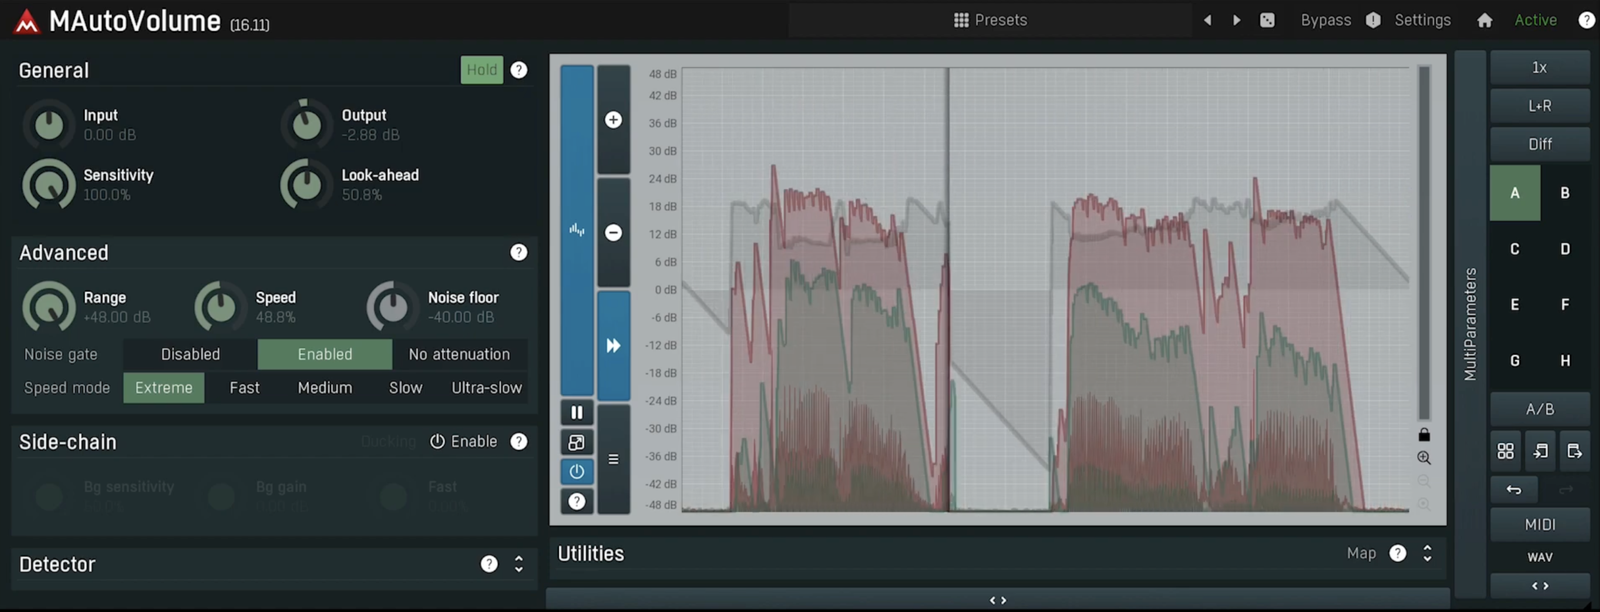Open the 1x oversampling selector
The image size is (1600, 612).
click(1540, 68)
